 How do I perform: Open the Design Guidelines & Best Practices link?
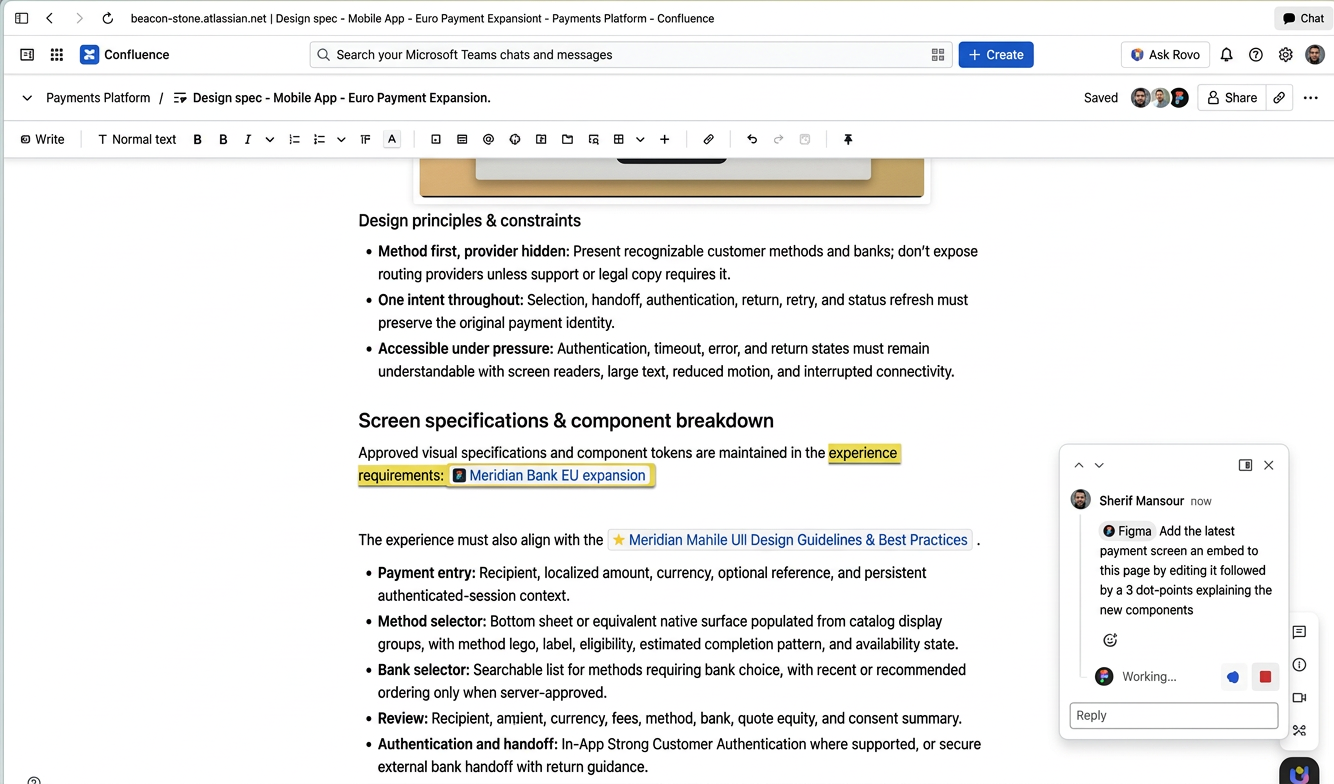point(789,540)
